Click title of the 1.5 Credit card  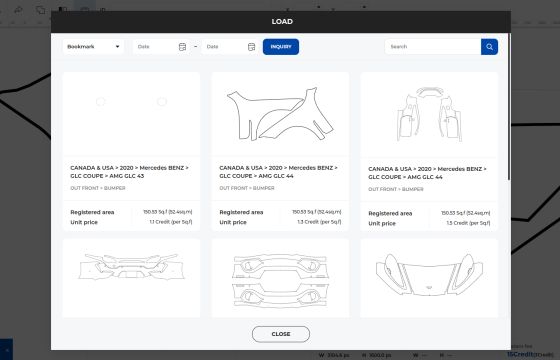(428, 173)
